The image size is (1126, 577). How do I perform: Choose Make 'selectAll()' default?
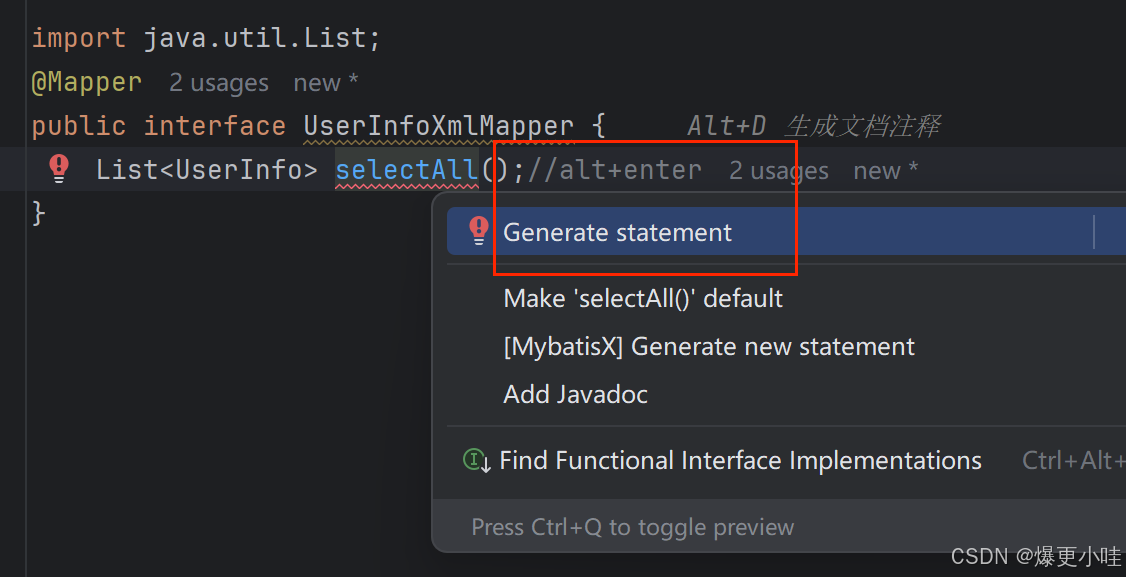643,298
